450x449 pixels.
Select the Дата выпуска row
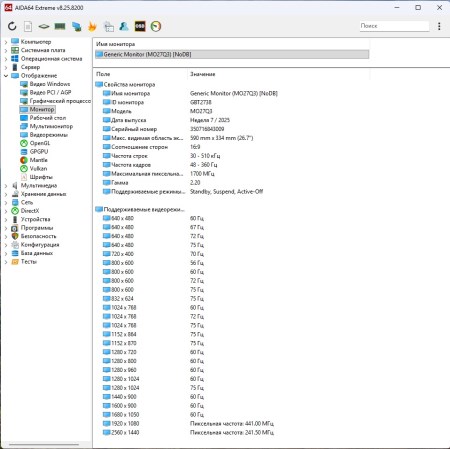[x=231, y=120]
